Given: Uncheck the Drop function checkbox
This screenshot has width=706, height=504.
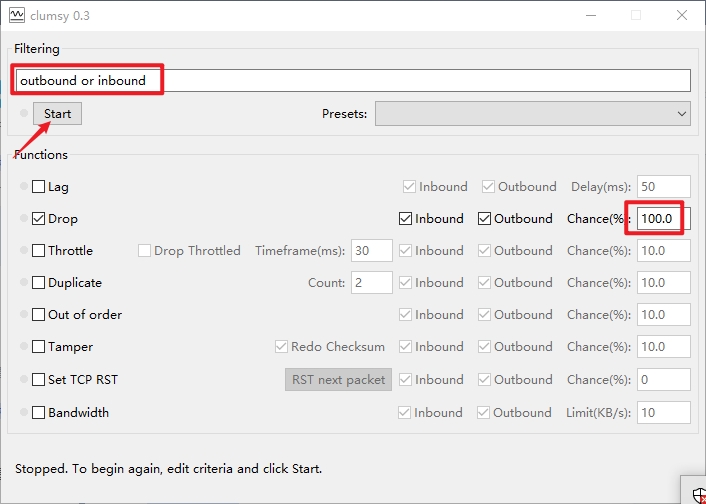Looking at the screenshot, I should click(39, 219).
